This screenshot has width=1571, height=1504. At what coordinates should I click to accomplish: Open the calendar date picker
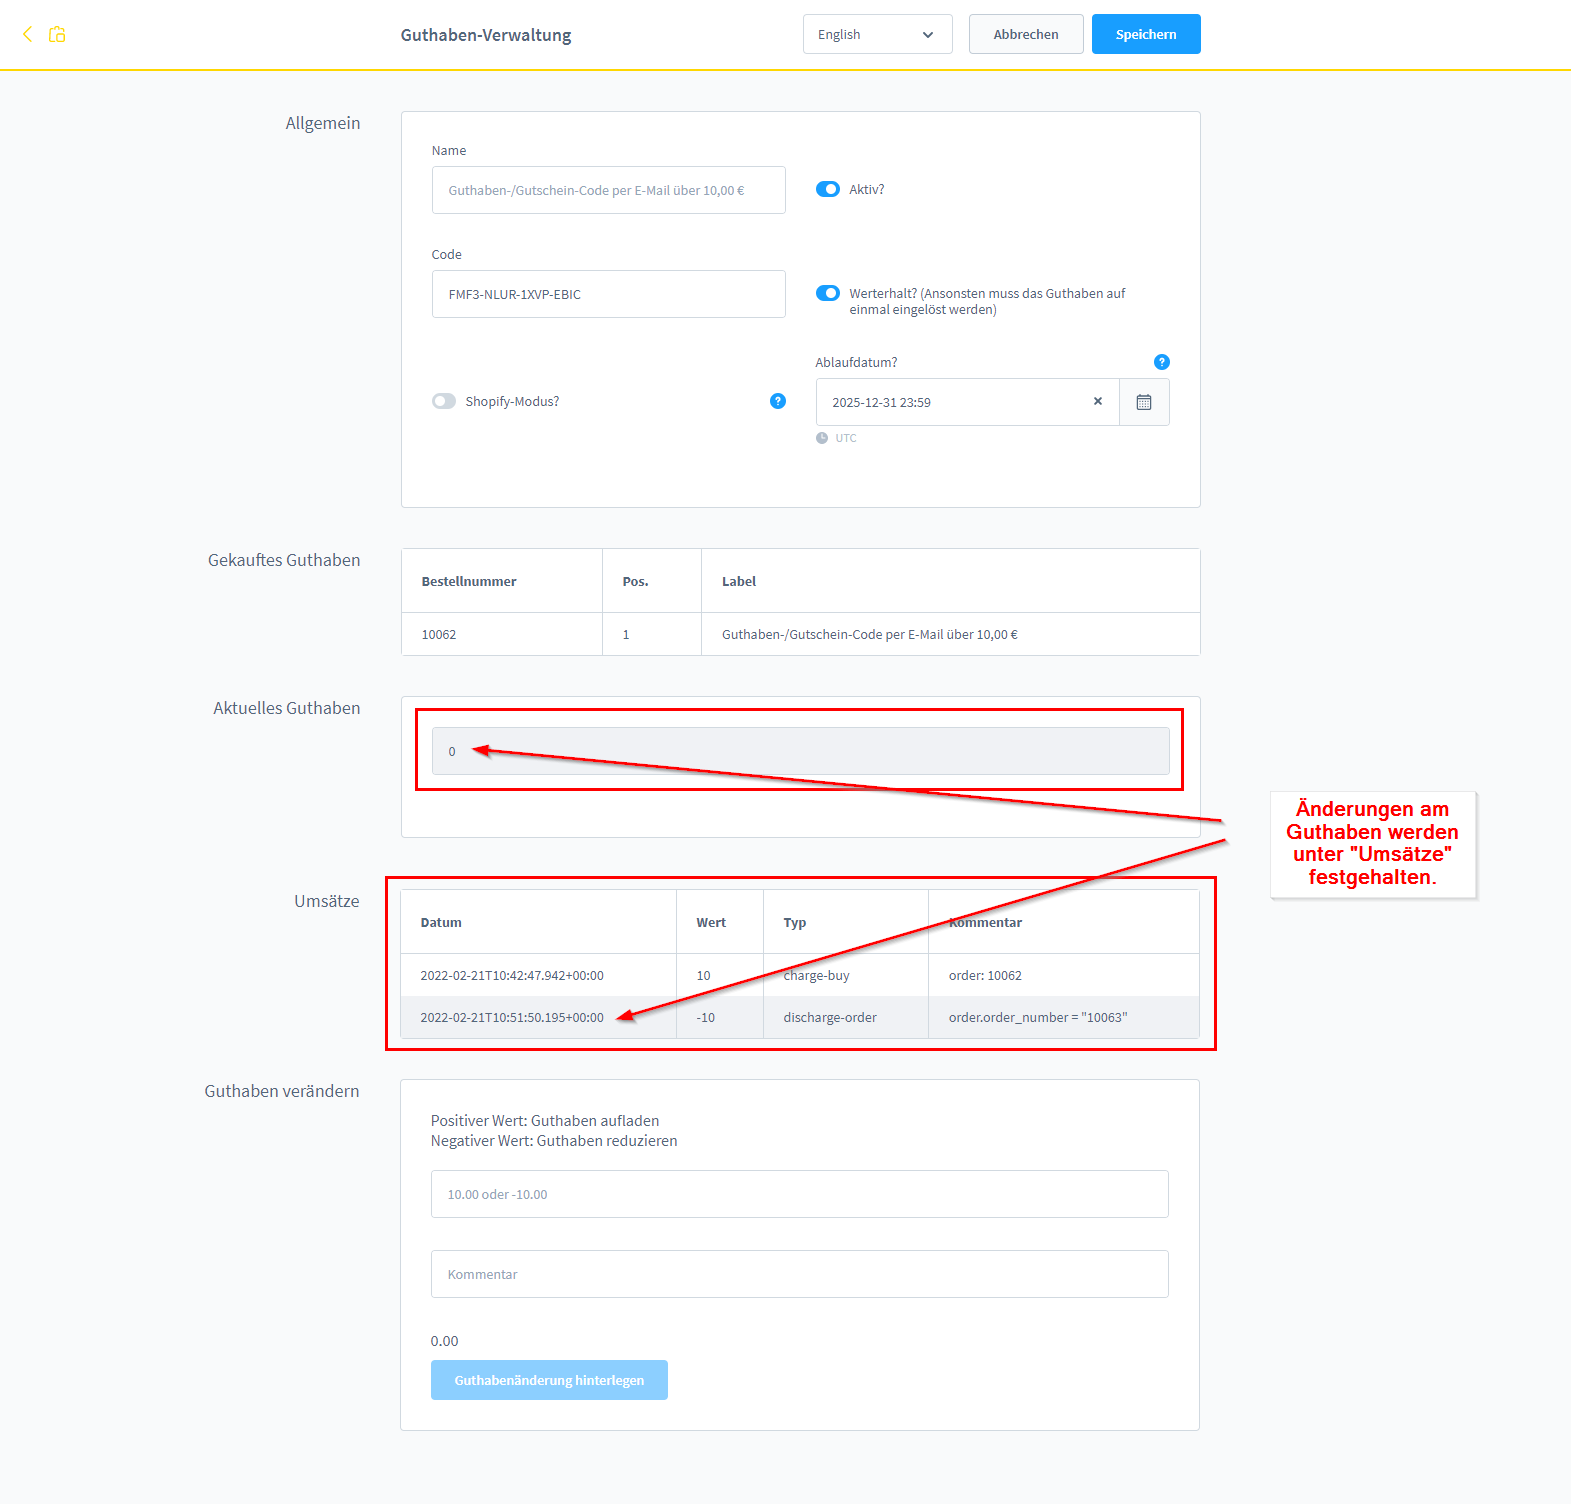[1144, 402]
